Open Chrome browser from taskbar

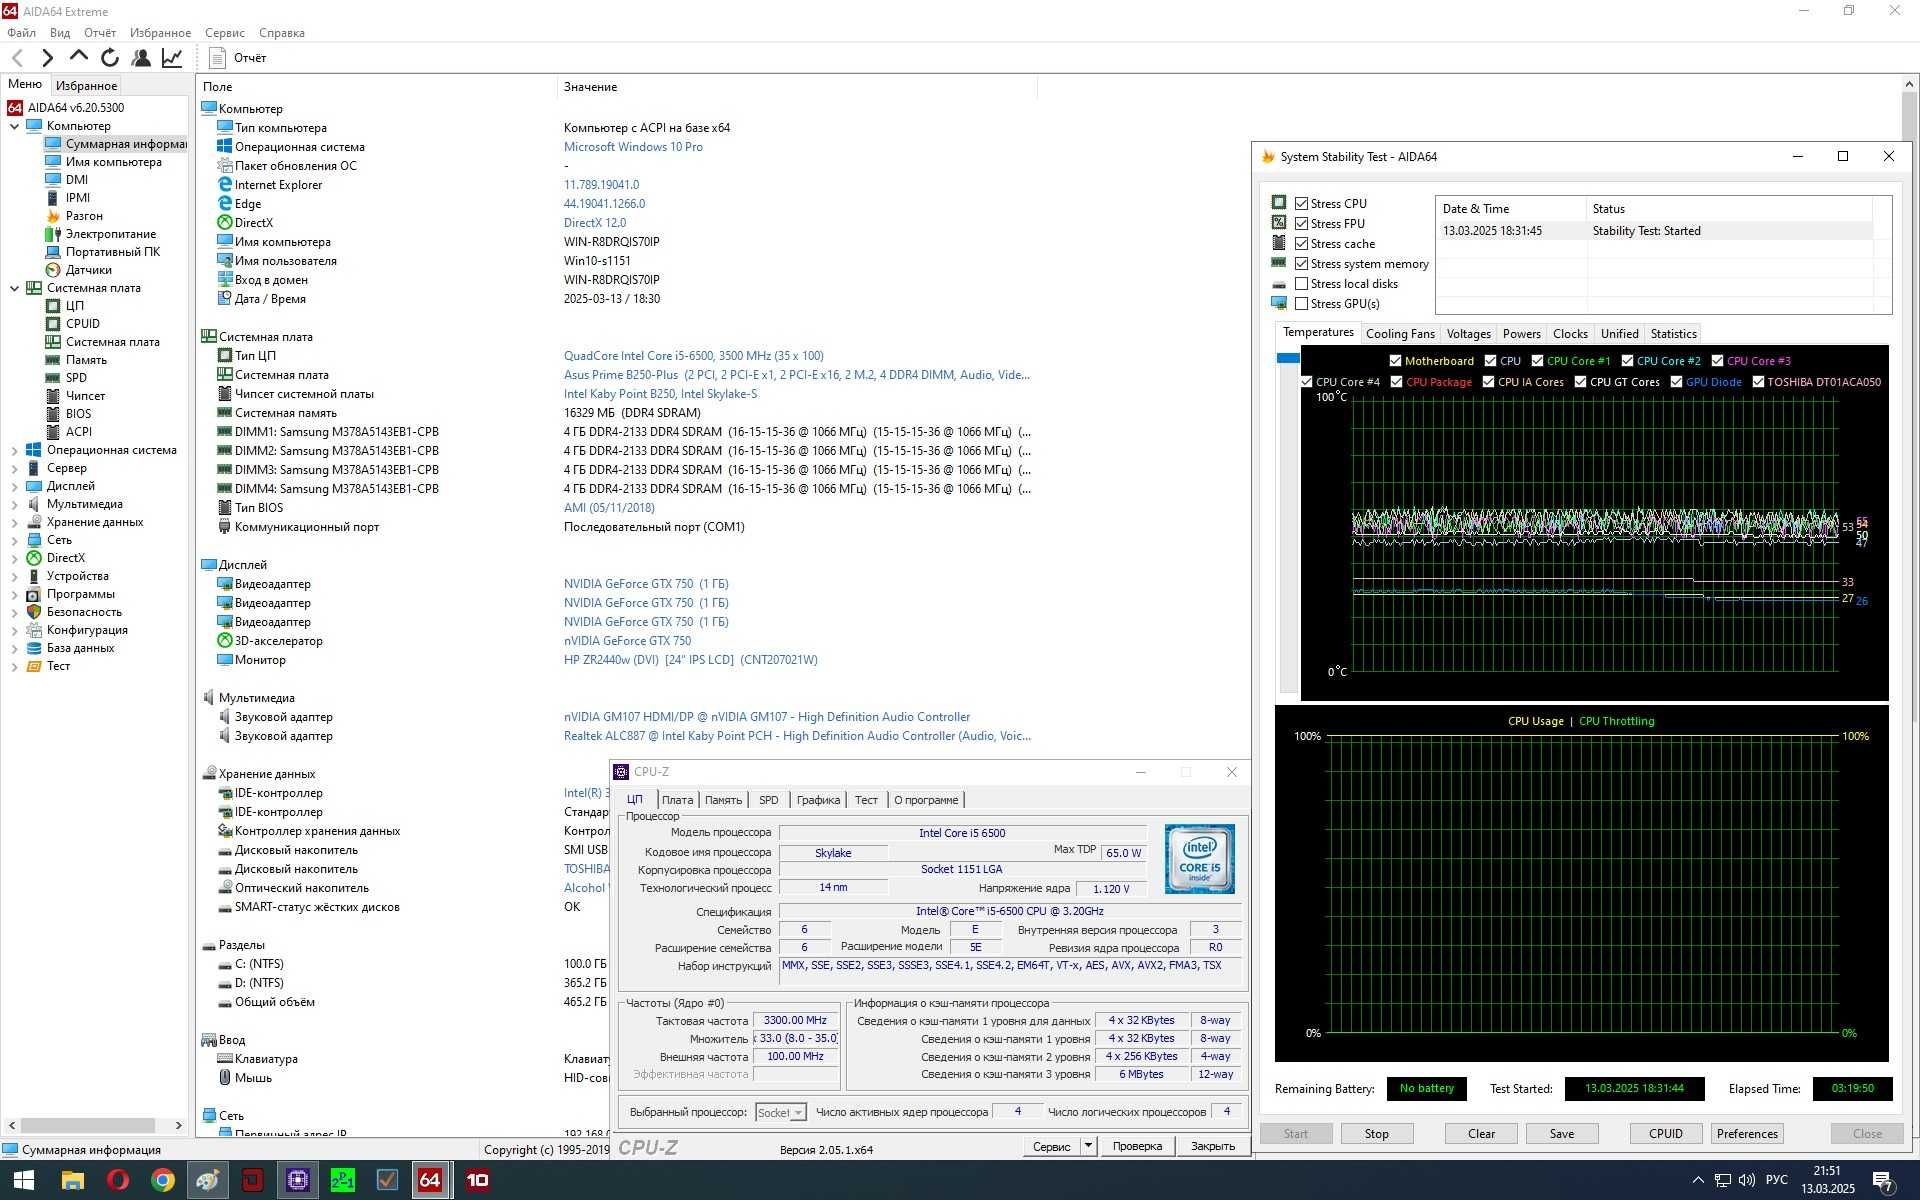162,1180
